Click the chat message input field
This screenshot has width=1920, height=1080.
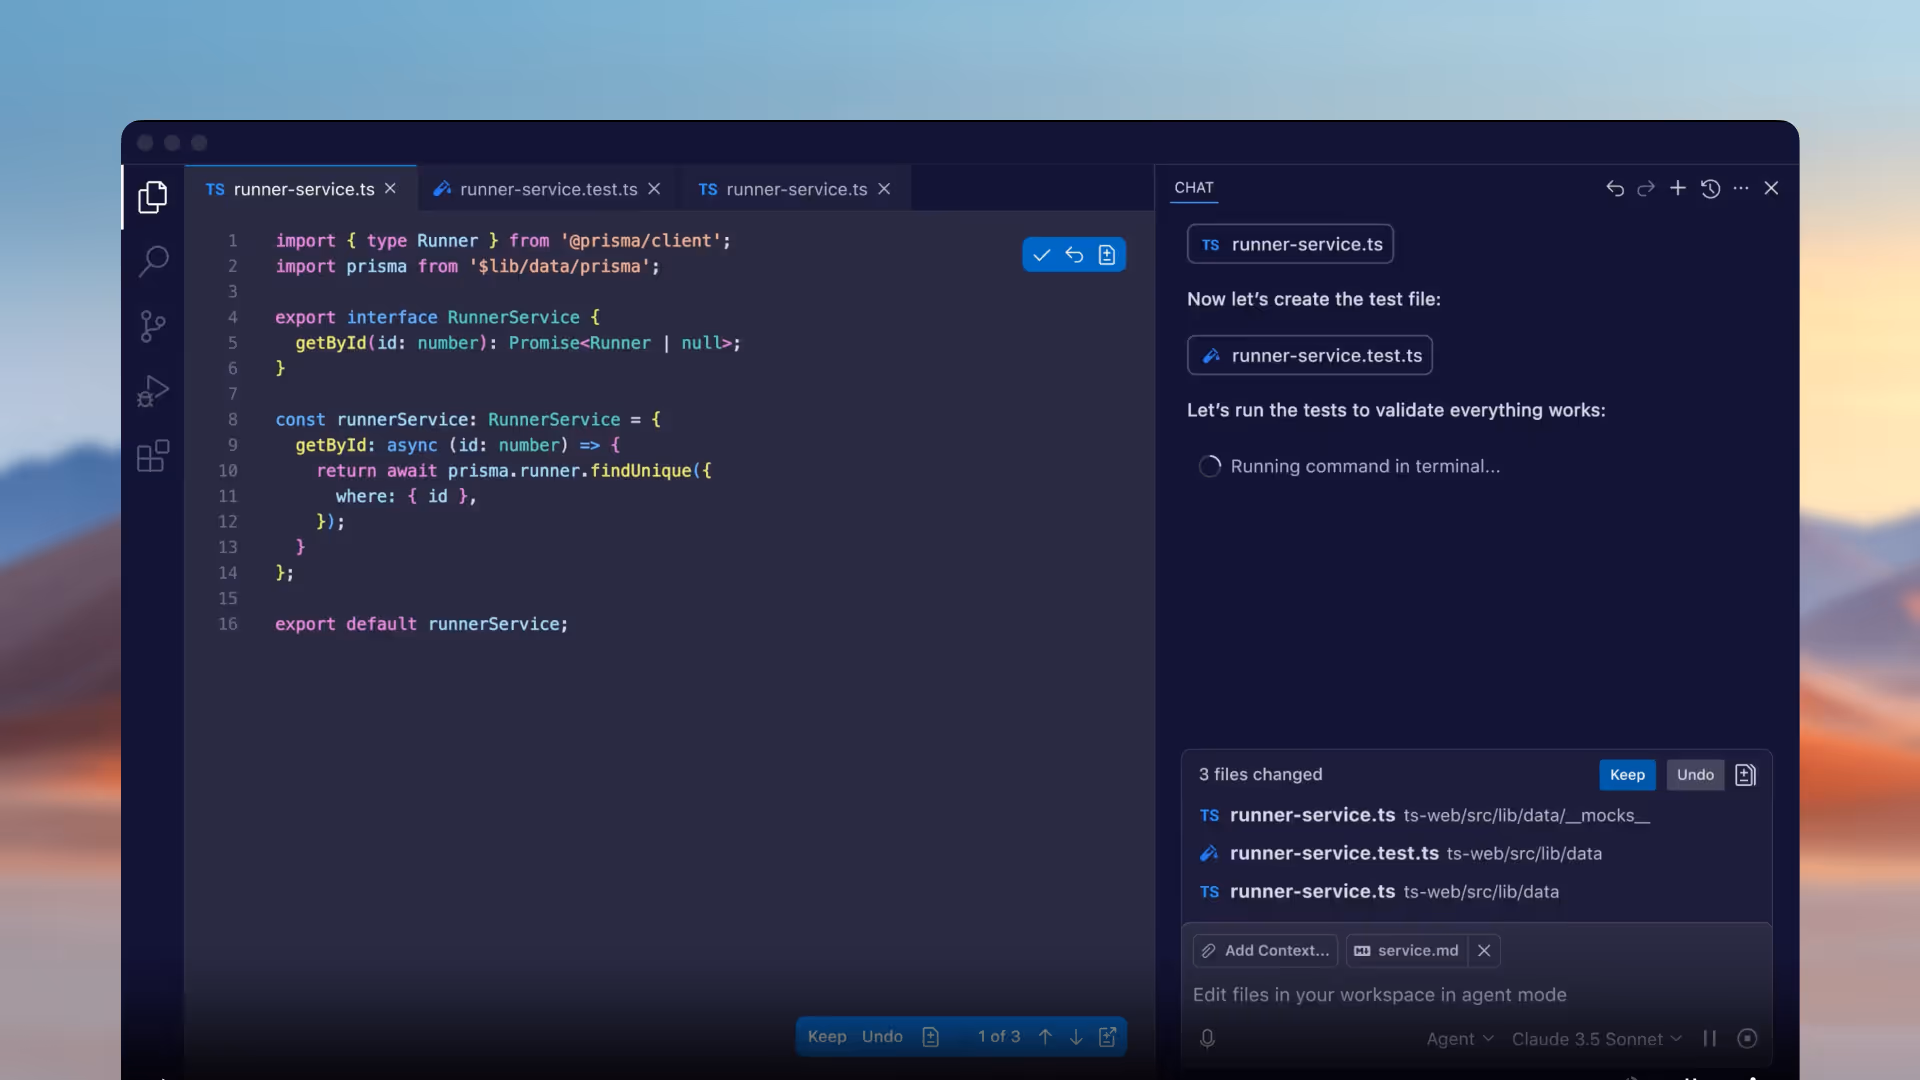click(x=1400, y=995)
